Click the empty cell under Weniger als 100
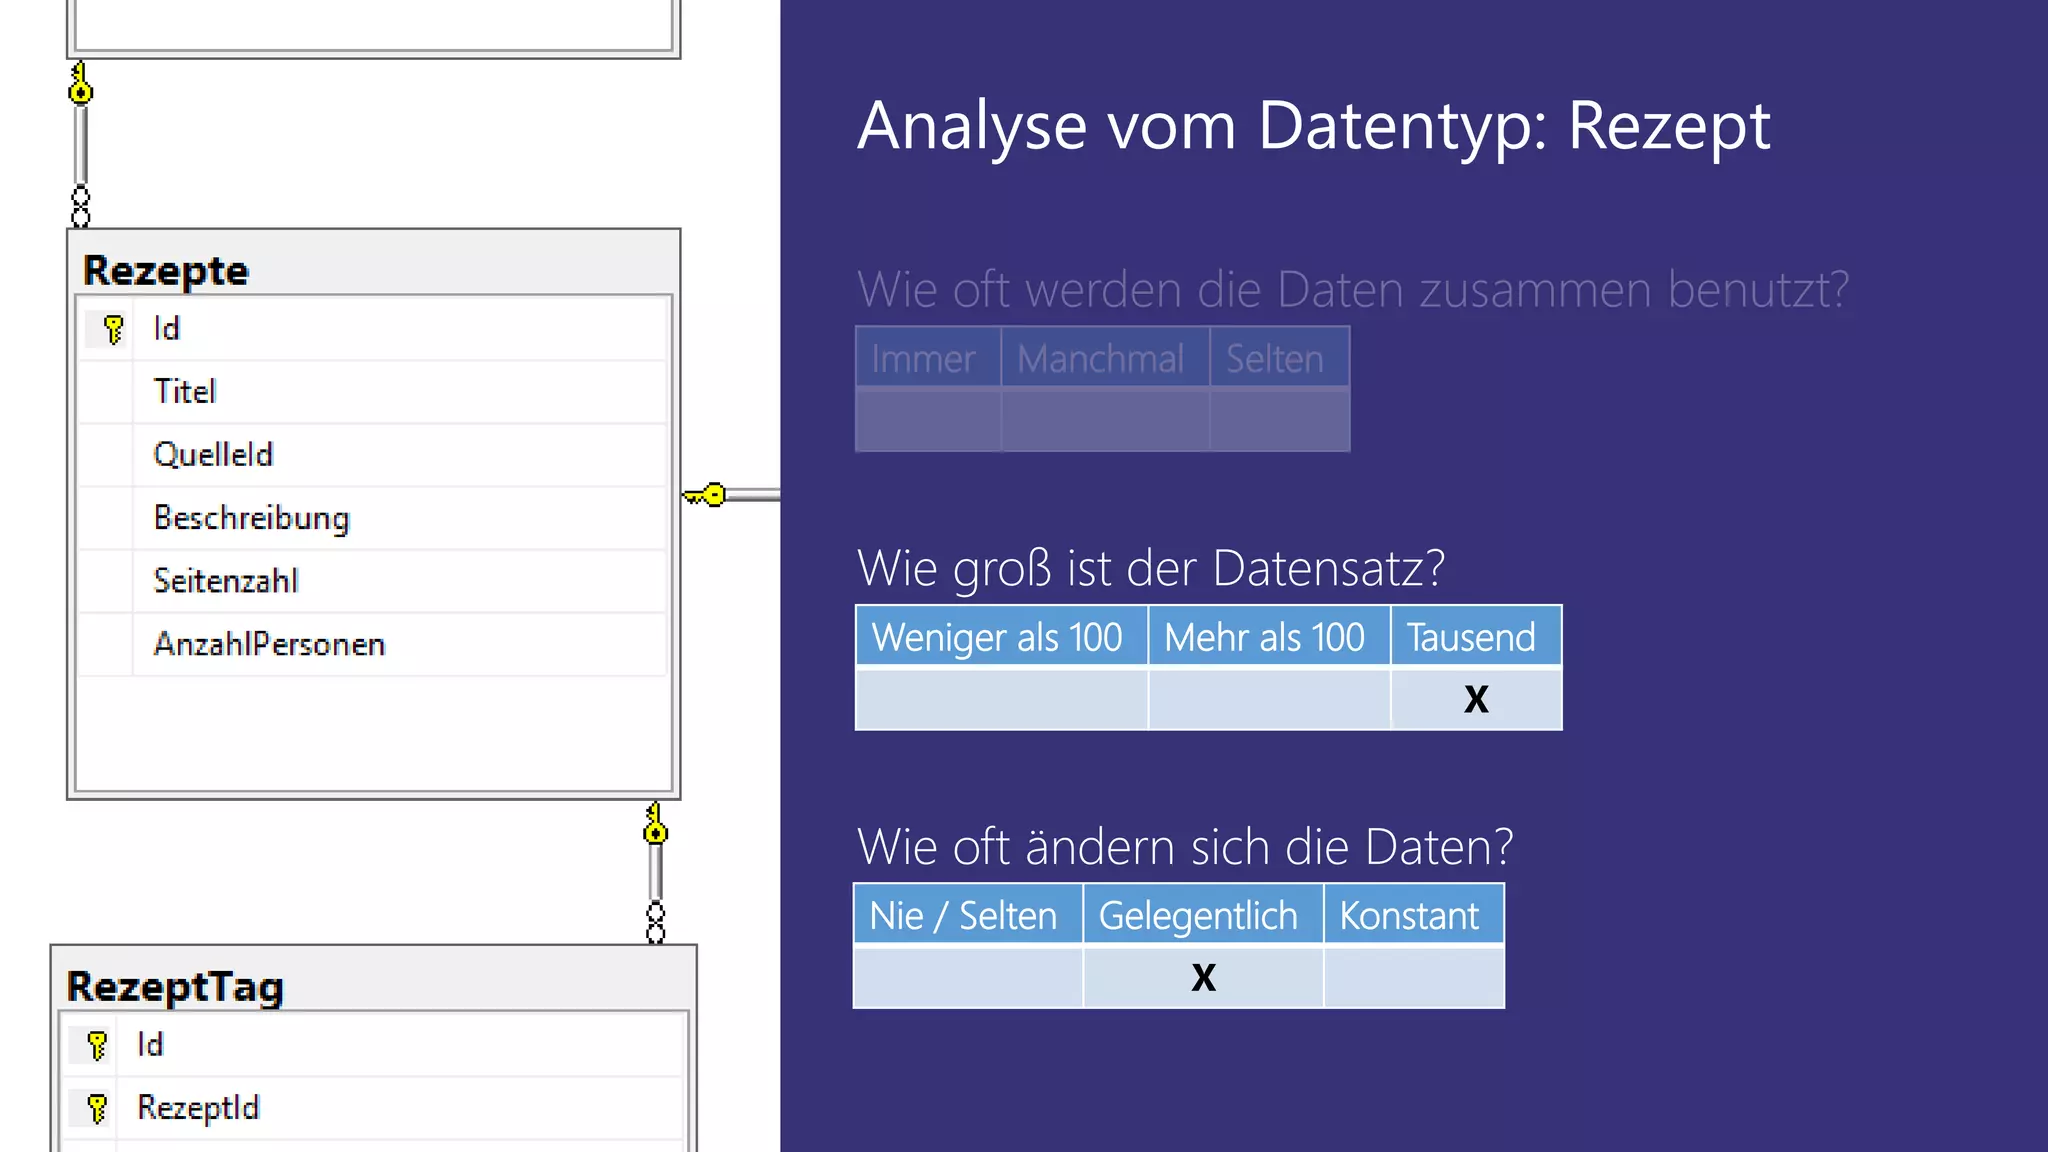The width and height of the screenshot is (2048, 1152). [1001, 698]
